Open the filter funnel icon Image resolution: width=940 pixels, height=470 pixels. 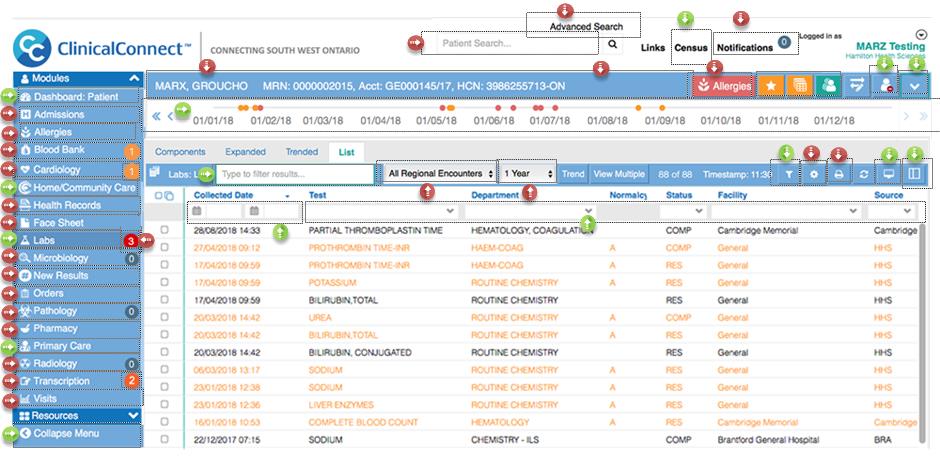pos(790,174)
